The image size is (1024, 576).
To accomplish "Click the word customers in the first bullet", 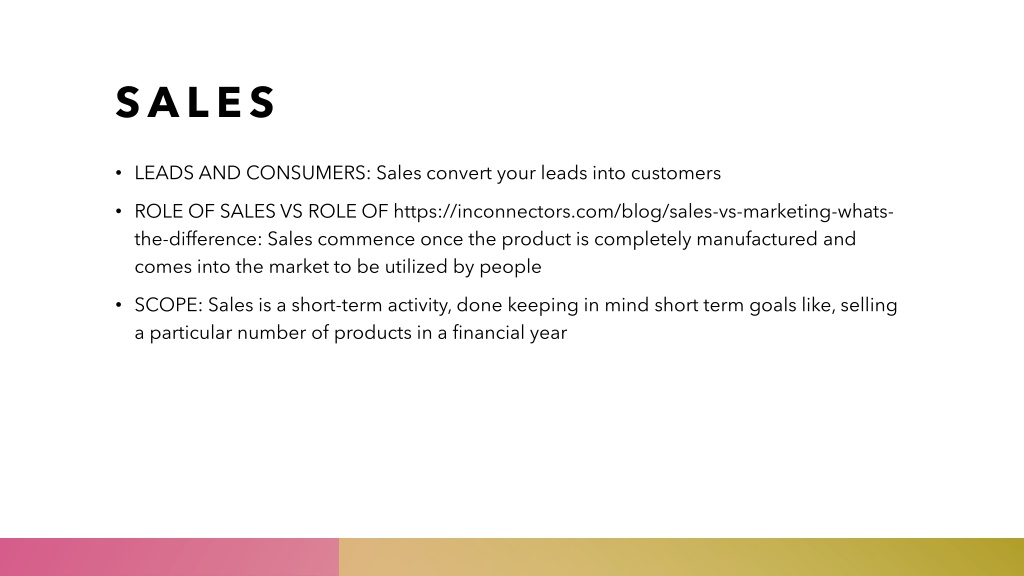I will [676, 173].
